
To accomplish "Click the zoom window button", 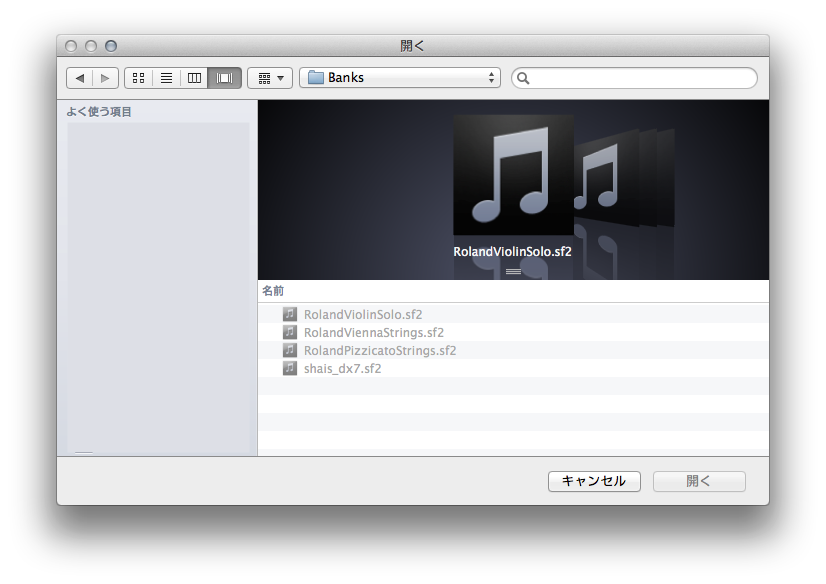I will point(111,46).
